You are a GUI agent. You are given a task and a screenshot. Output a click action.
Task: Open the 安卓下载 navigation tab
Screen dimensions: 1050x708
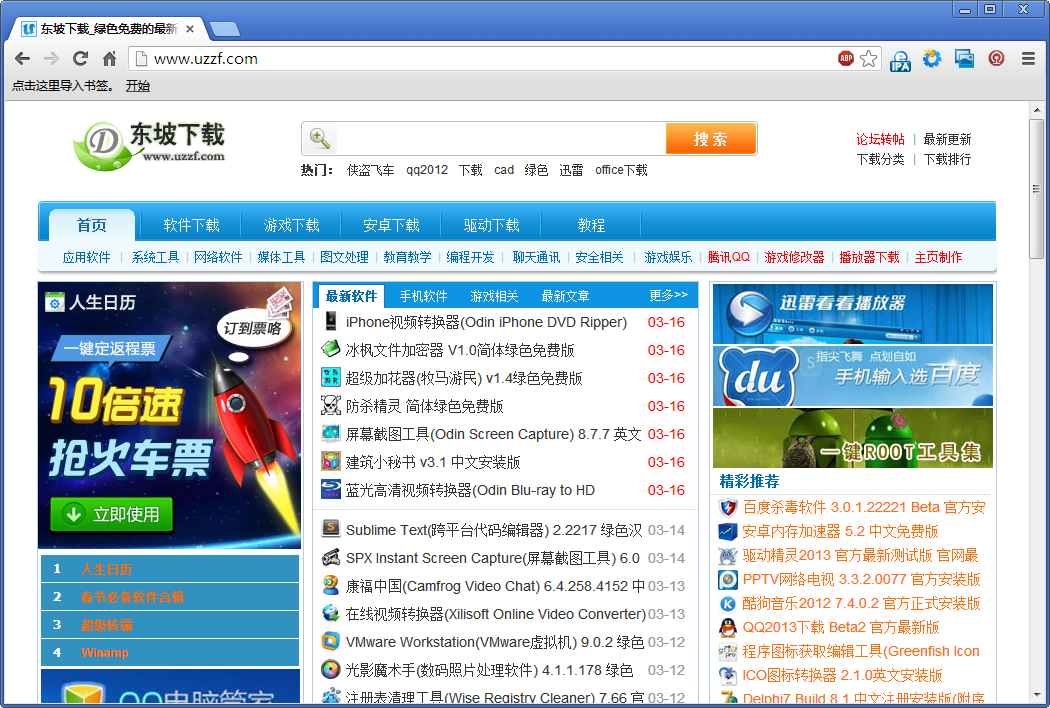[391, 225]
